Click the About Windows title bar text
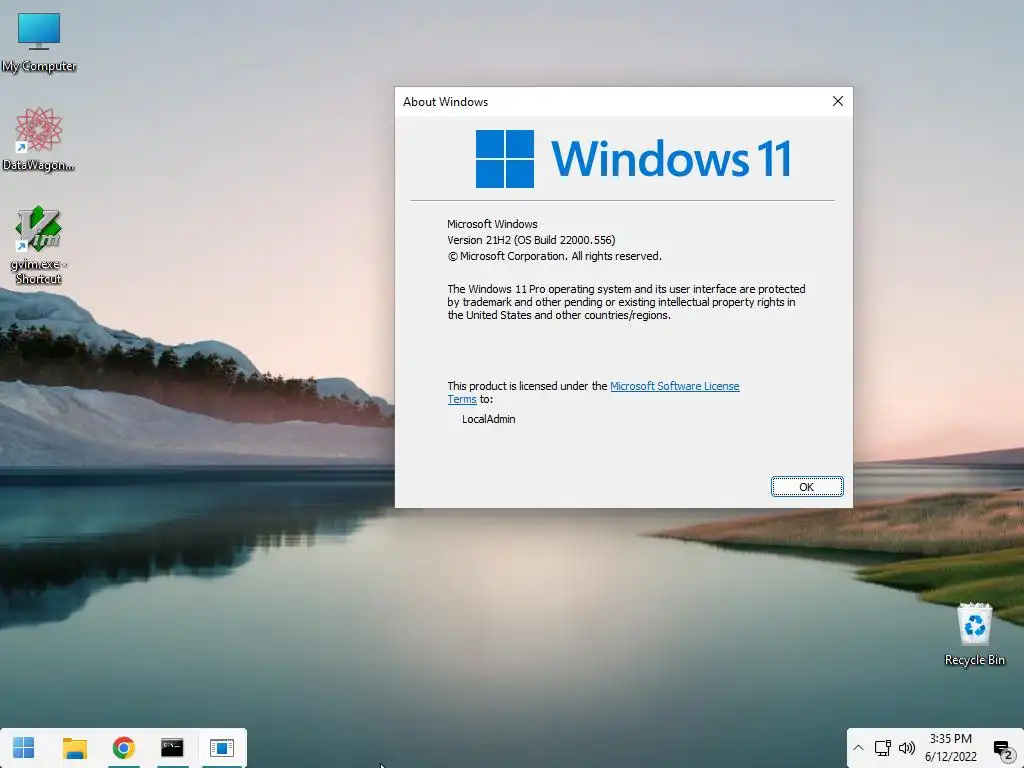The image size is (1024, 768). tap(445, 102)
